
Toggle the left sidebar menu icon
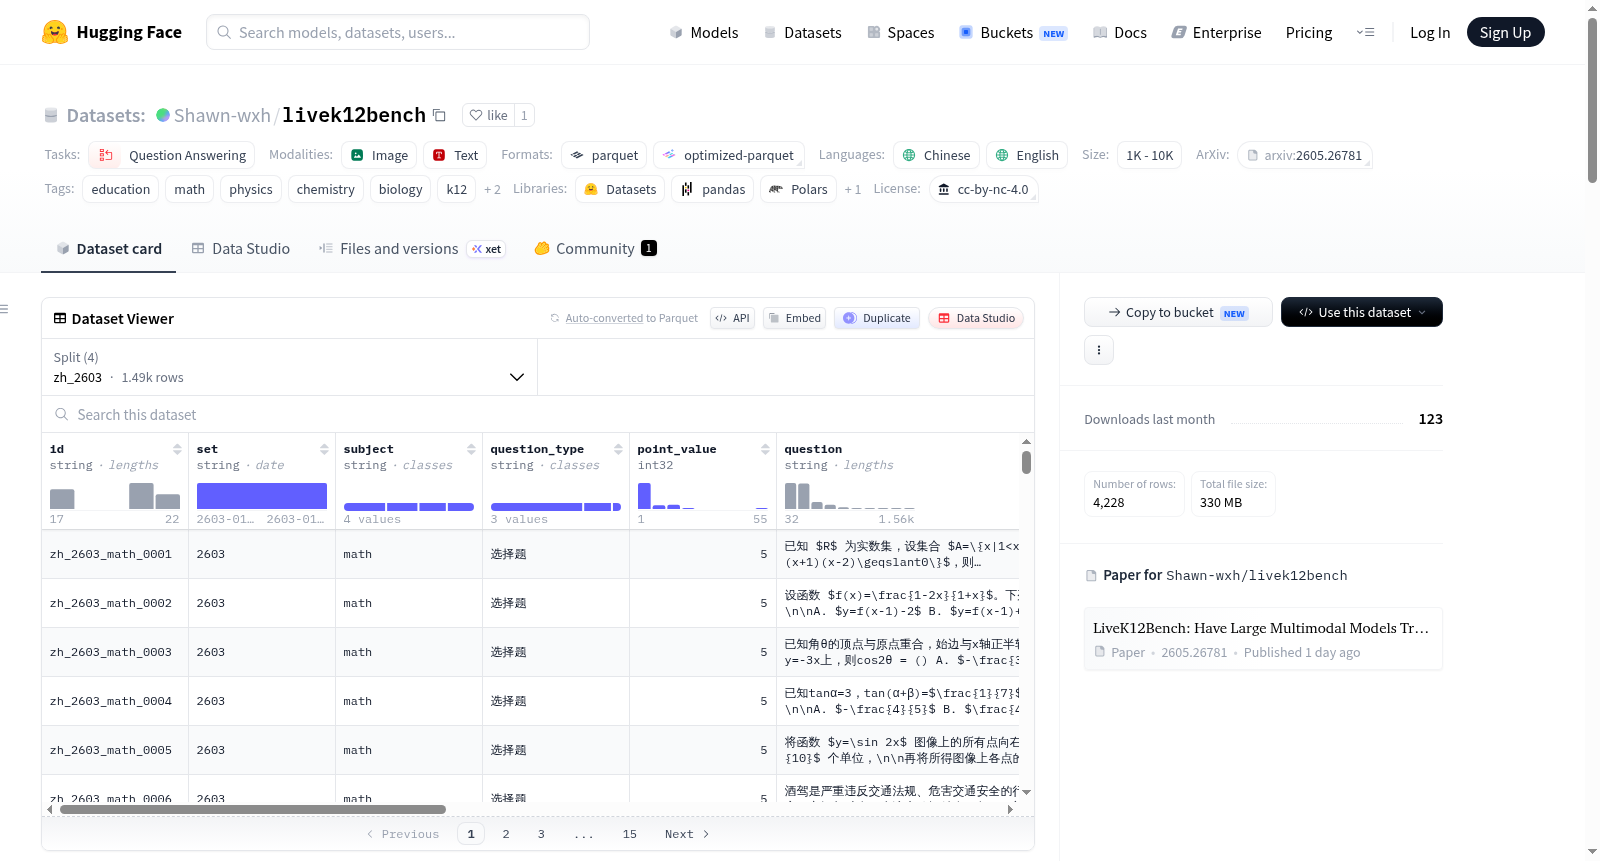click(4, 309)
